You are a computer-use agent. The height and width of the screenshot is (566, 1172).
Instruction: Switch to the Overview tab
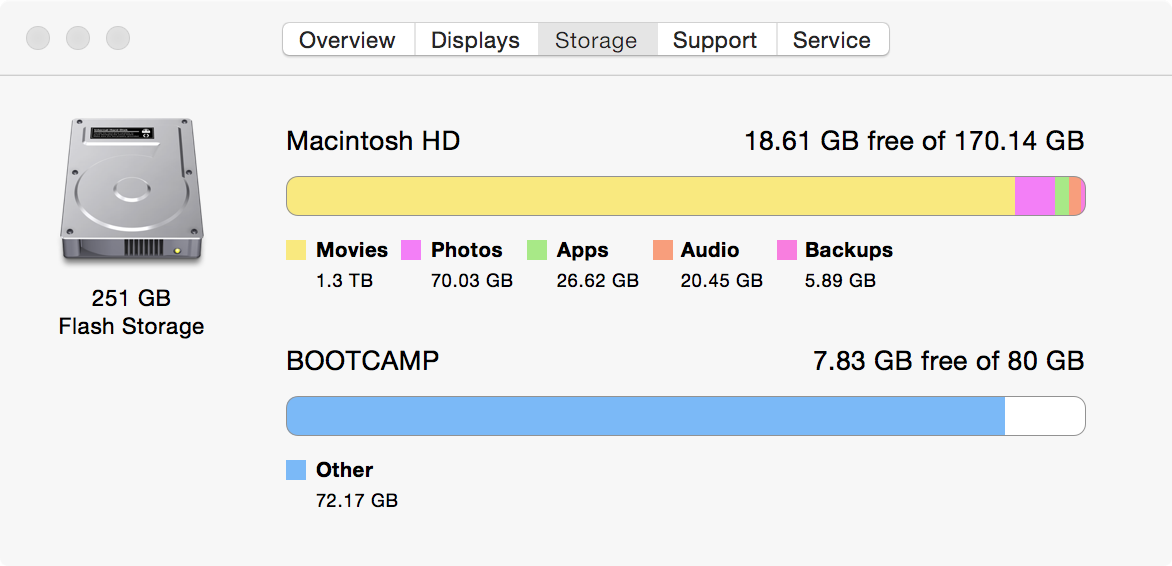(x=347, y=40)
